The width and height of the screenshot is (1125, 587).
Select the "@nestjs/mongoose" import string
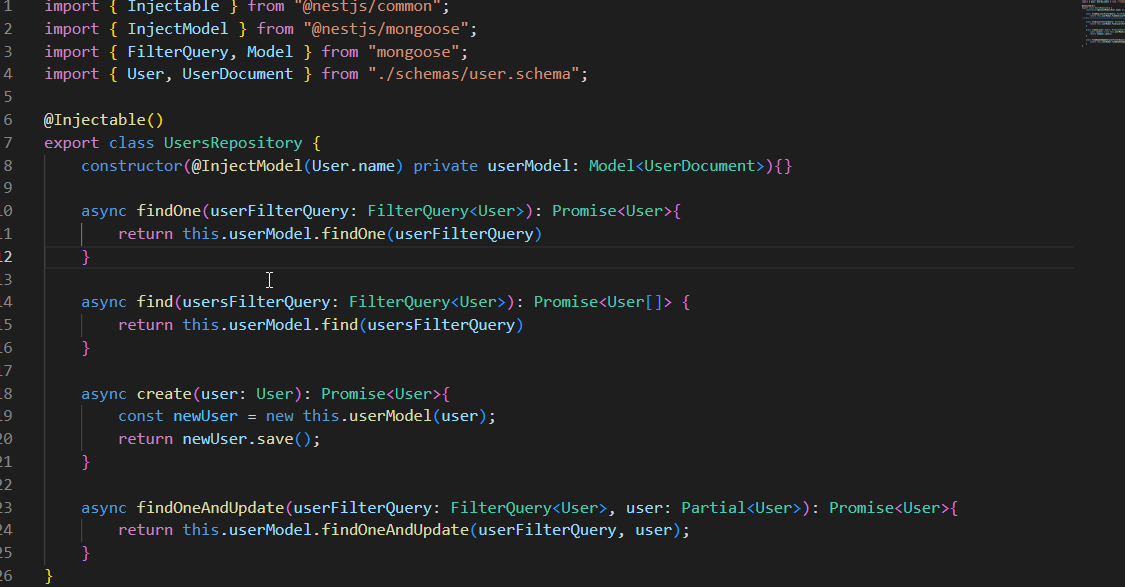(x=386, y=29)
